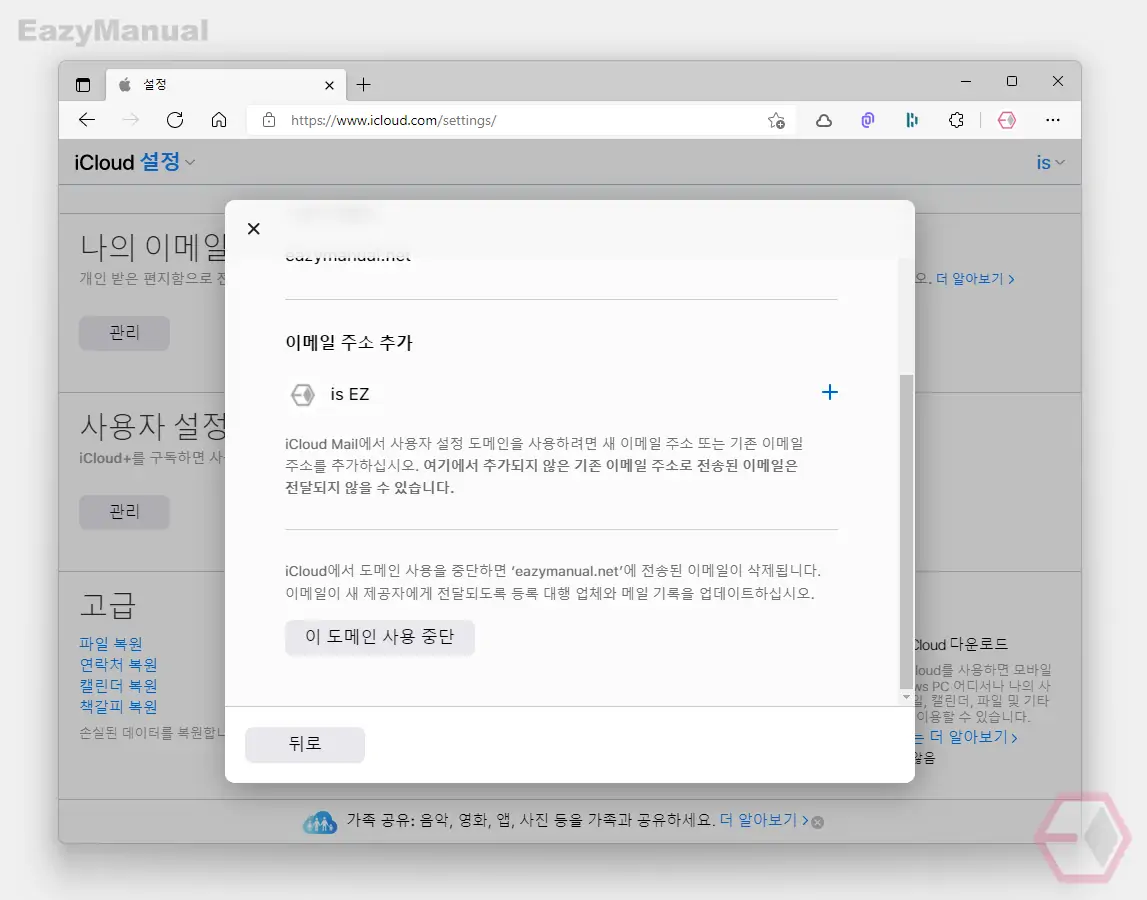Open browser extensions puzzle menu
The width and height of the screenshot is (1147, 900).
click(x=956, y=120)
